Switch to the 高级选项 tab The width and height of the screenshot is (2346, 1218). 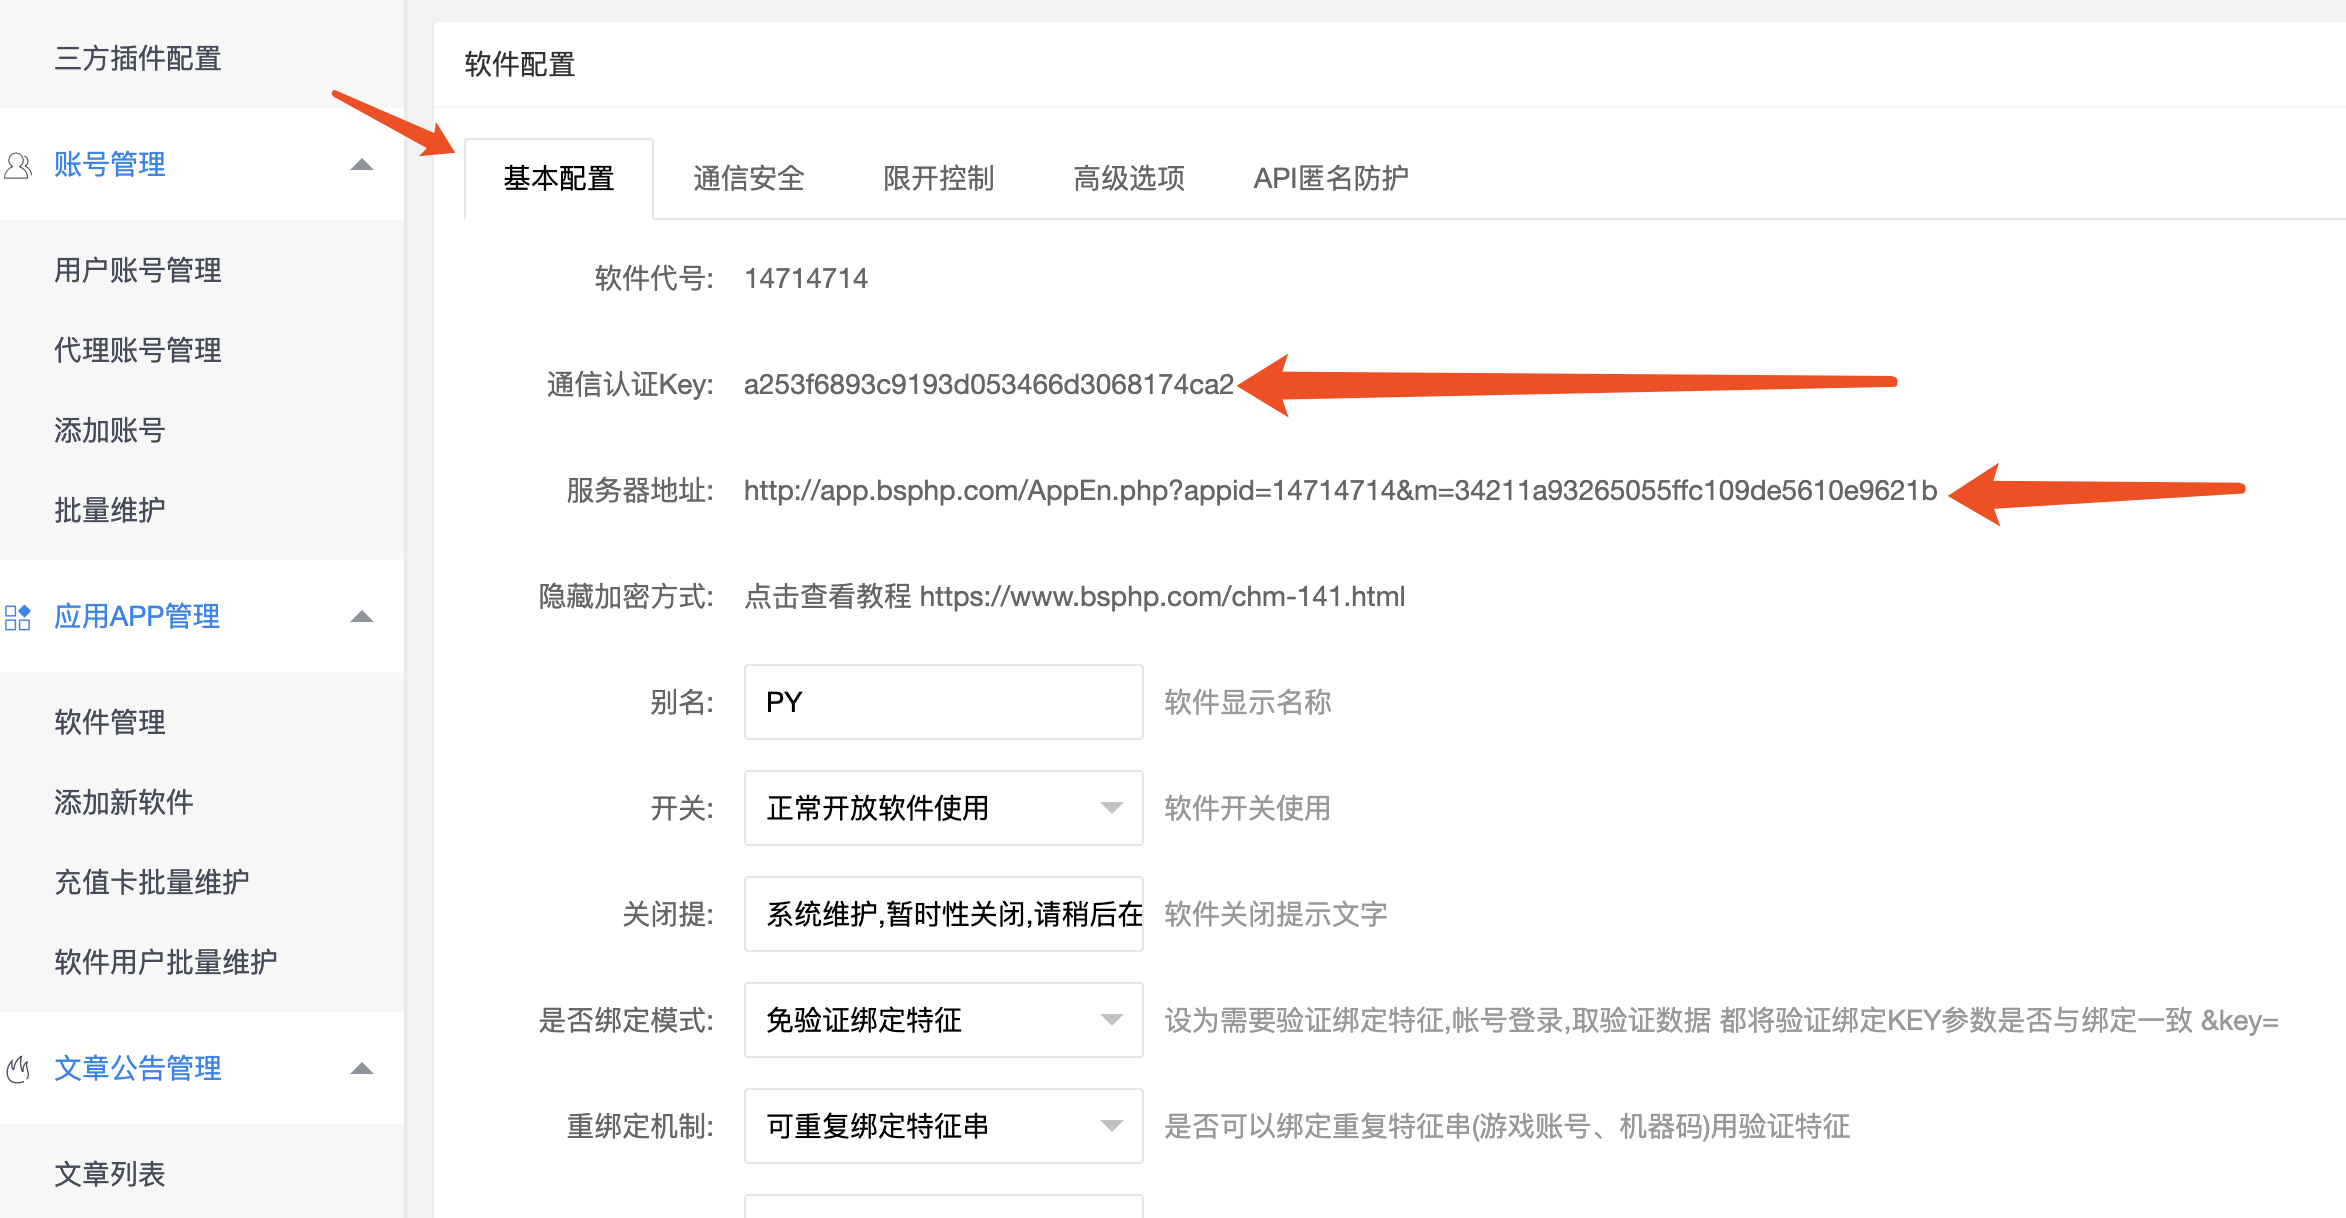(1129, 179)
